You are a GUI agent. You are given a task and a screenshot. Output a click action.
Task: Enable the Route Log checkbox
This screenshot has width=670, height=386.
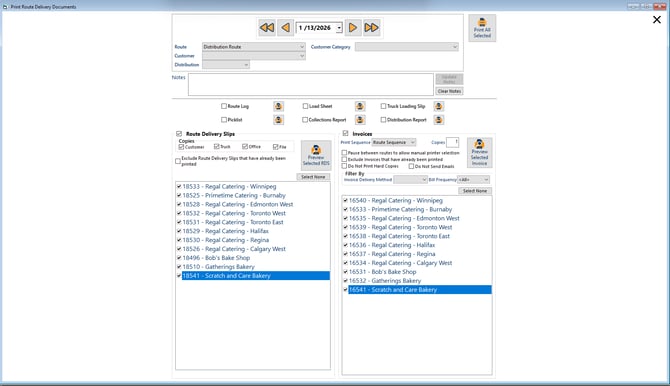[x=224, y=106]
